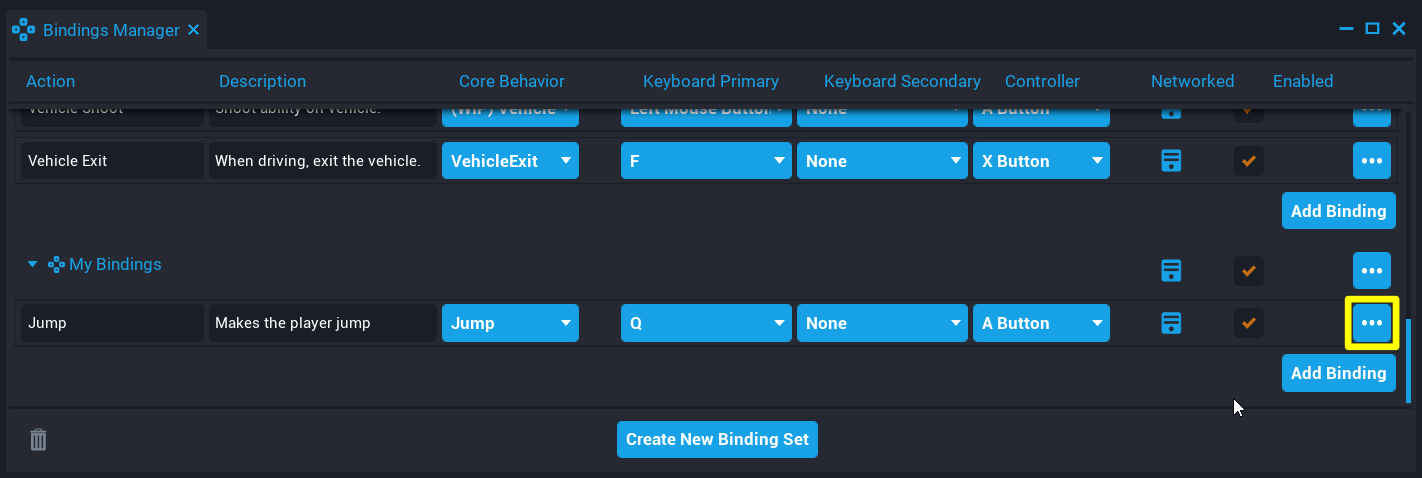The width and height of the screenshot is (1422, 478).
Task: Open more options for My Bindings set
Action: [1371, 270]
